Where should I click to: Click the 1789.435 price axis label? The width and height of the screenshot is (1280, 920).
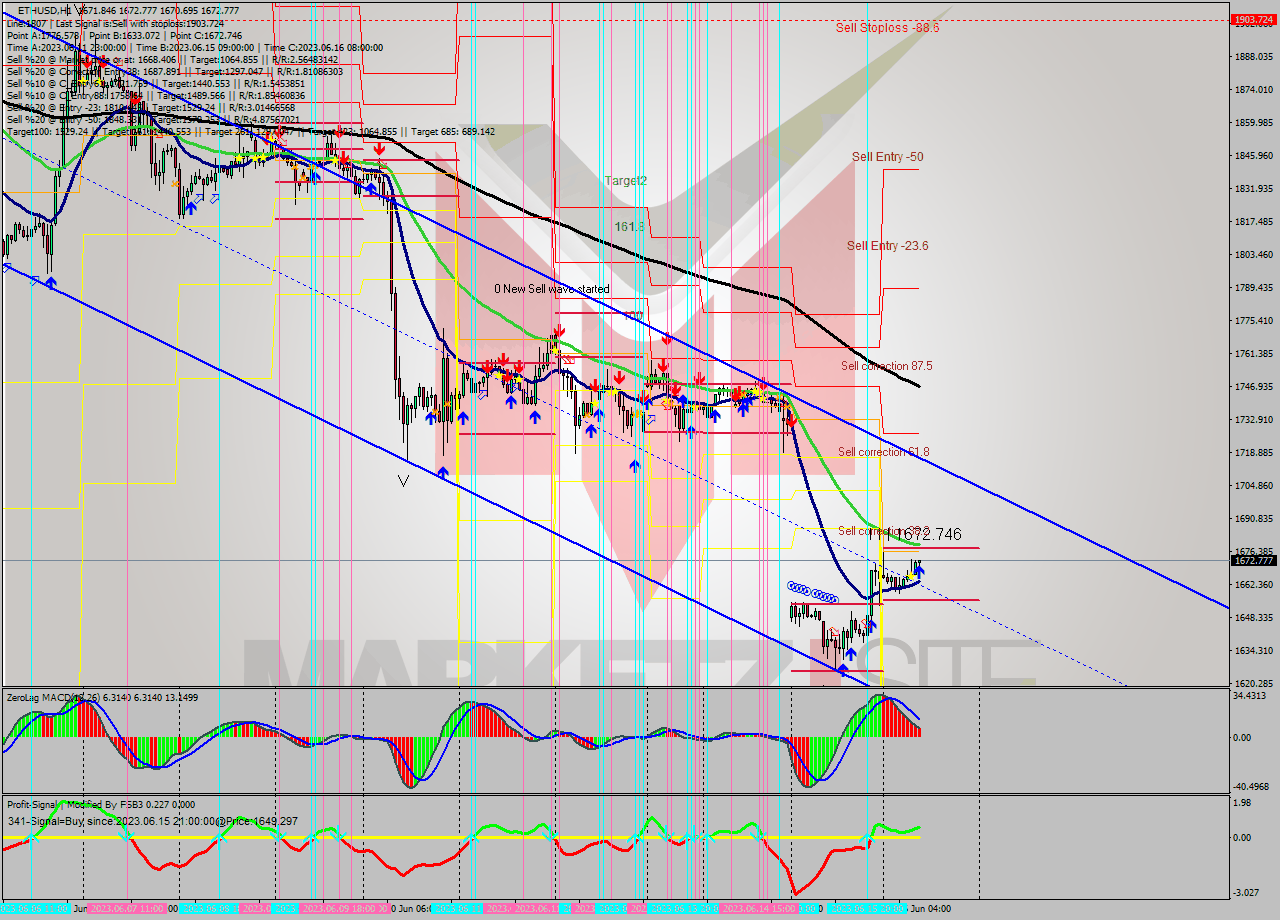1253,288
